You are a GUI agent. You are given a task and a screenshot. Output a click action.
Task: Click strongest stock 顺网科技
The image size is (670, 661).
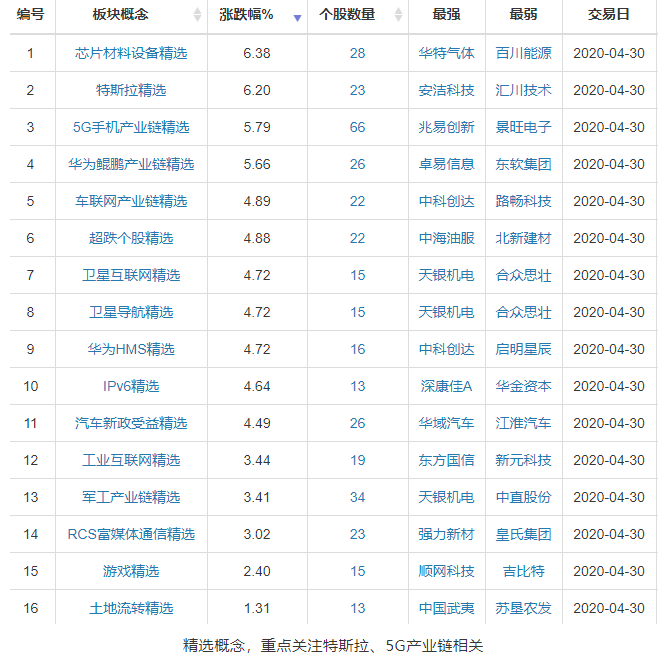point(447,571)
